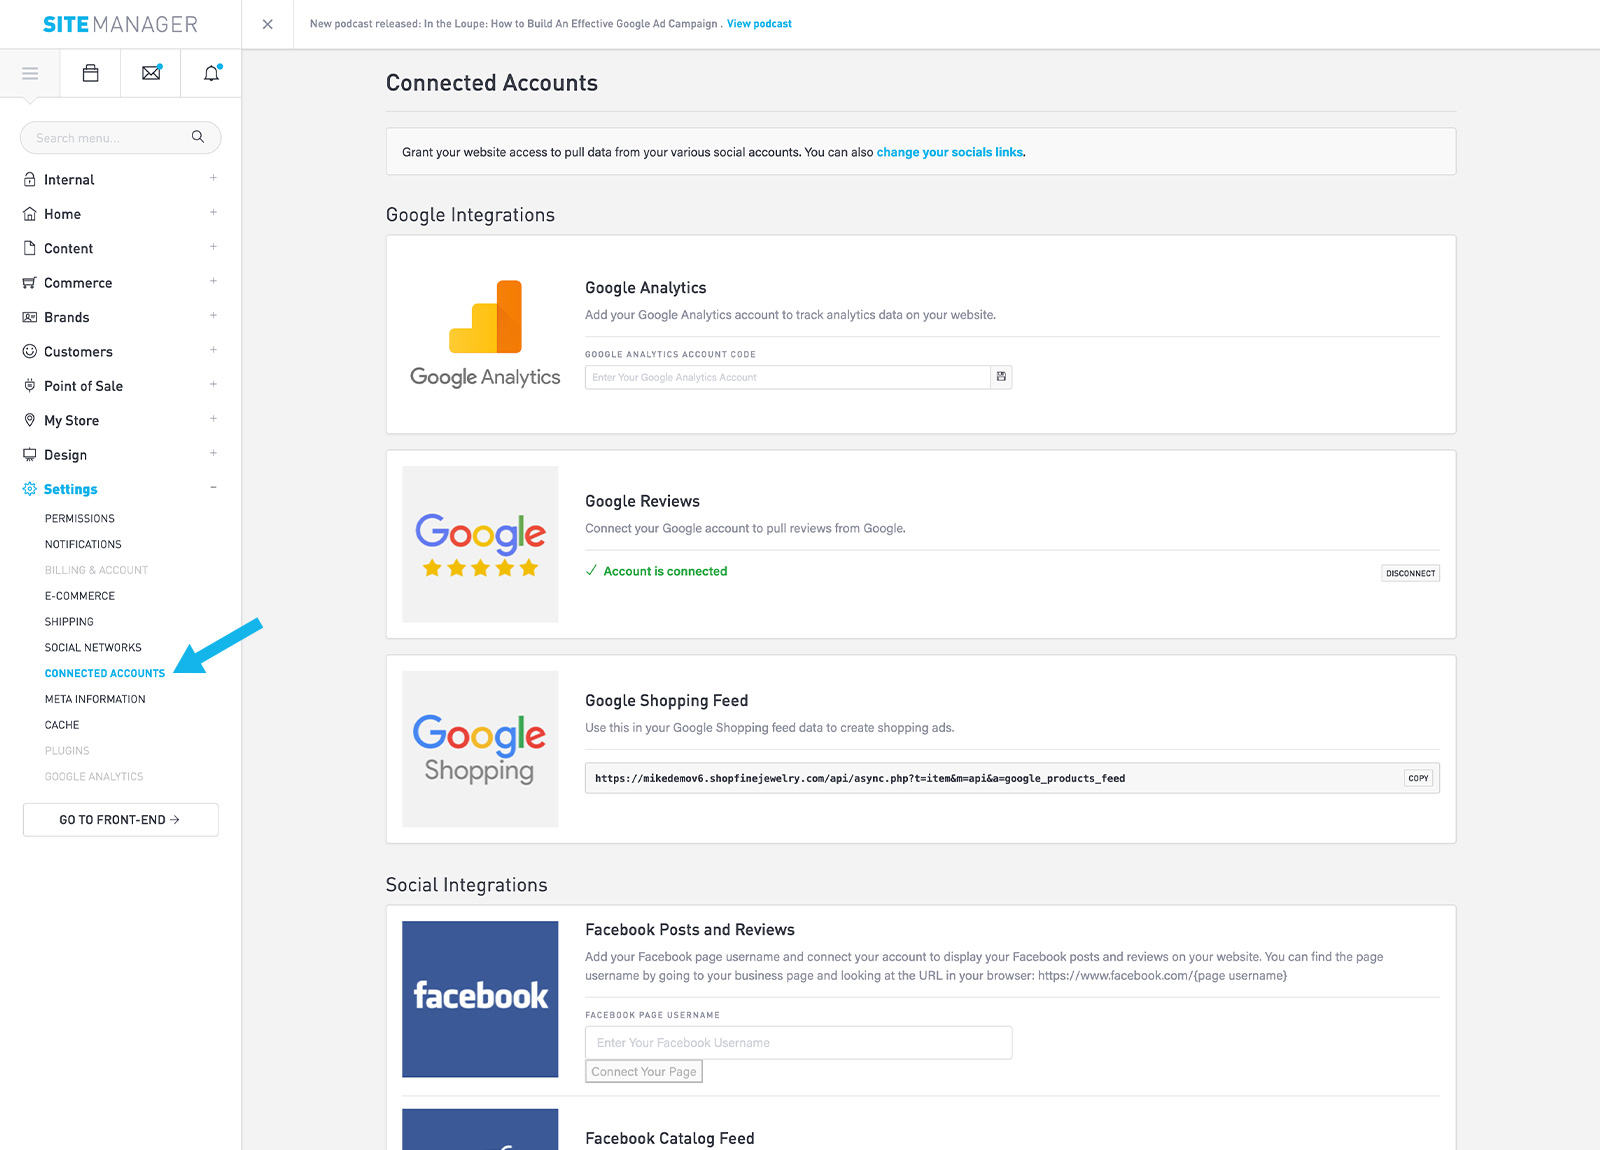This screenshot has width=1600, height=1150.
Task: Click the Google Shopping logo thumbnail
Action: click(x=480, y=749)
